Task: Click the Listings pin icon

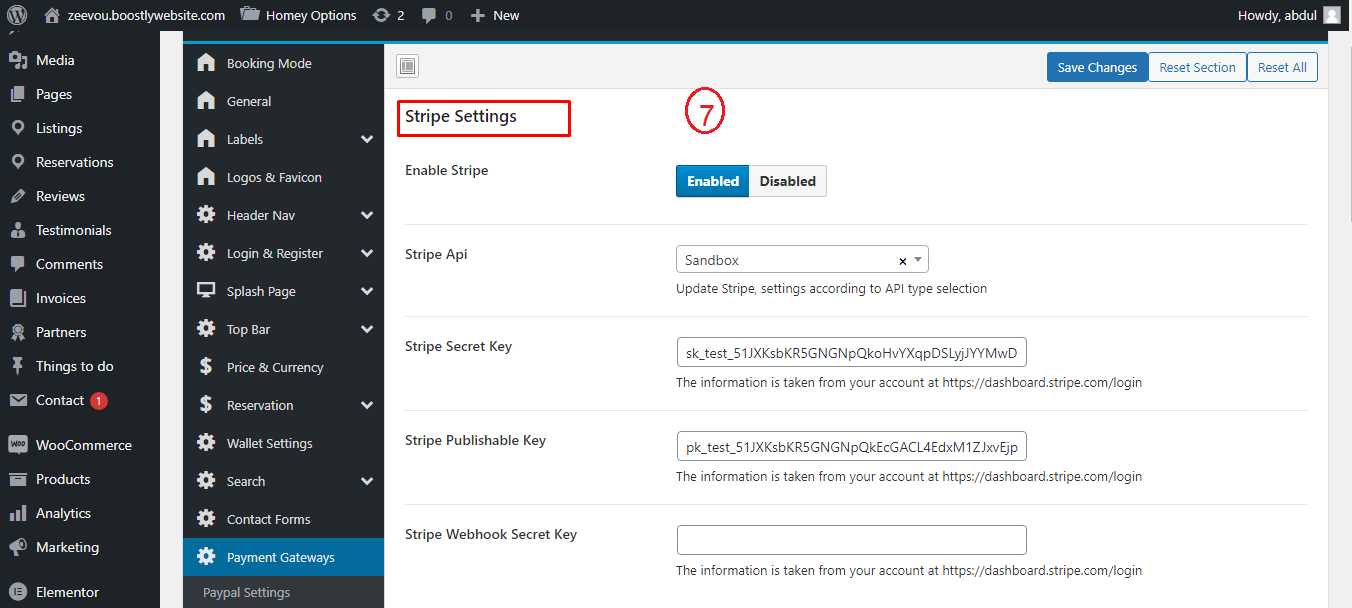Action: click(x=18, y=128)
